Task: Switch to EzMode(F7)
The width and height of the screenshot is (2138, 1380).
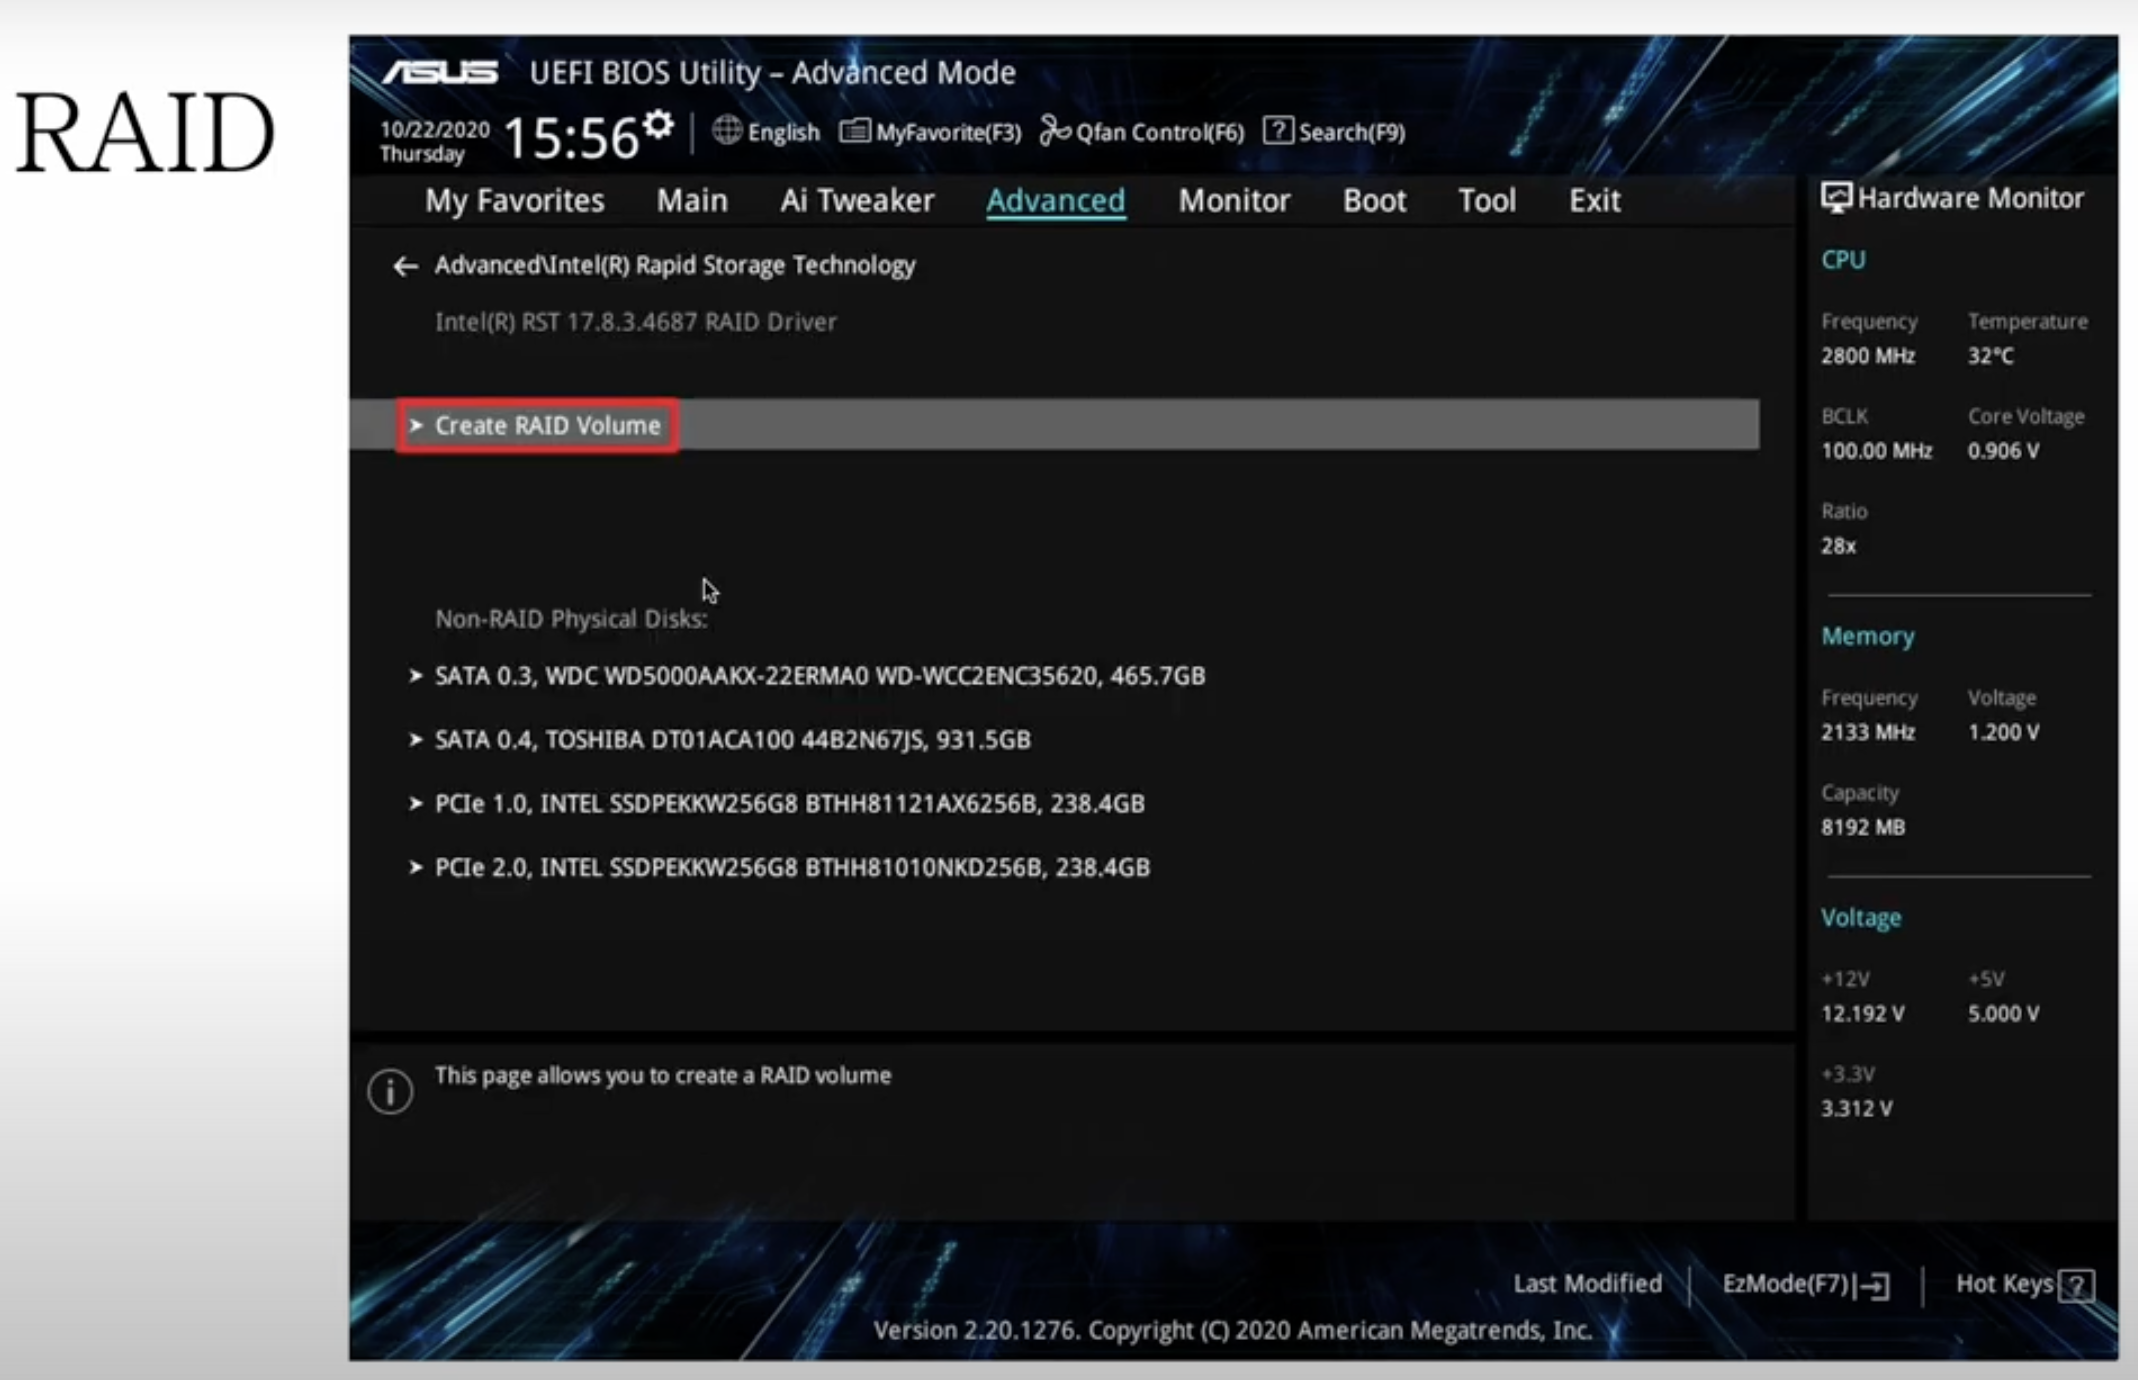Action: pos(1785,1284)
